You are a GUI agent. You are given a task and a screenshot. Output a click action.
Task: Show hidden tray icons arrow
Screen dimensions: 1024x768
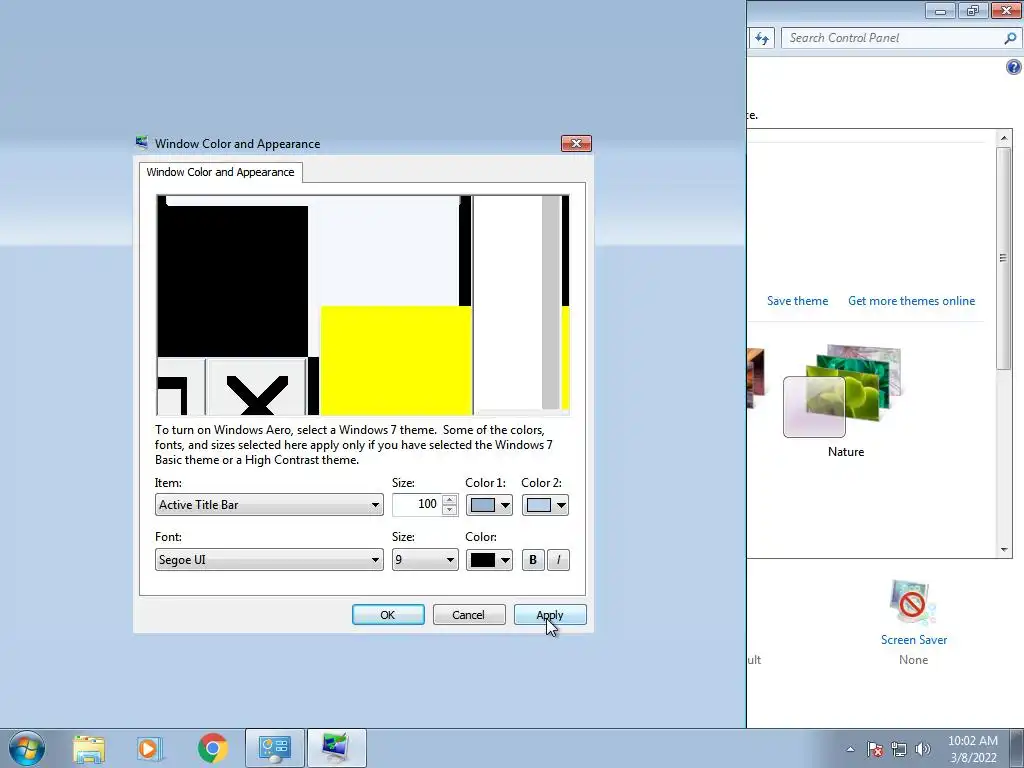(850, 749)
